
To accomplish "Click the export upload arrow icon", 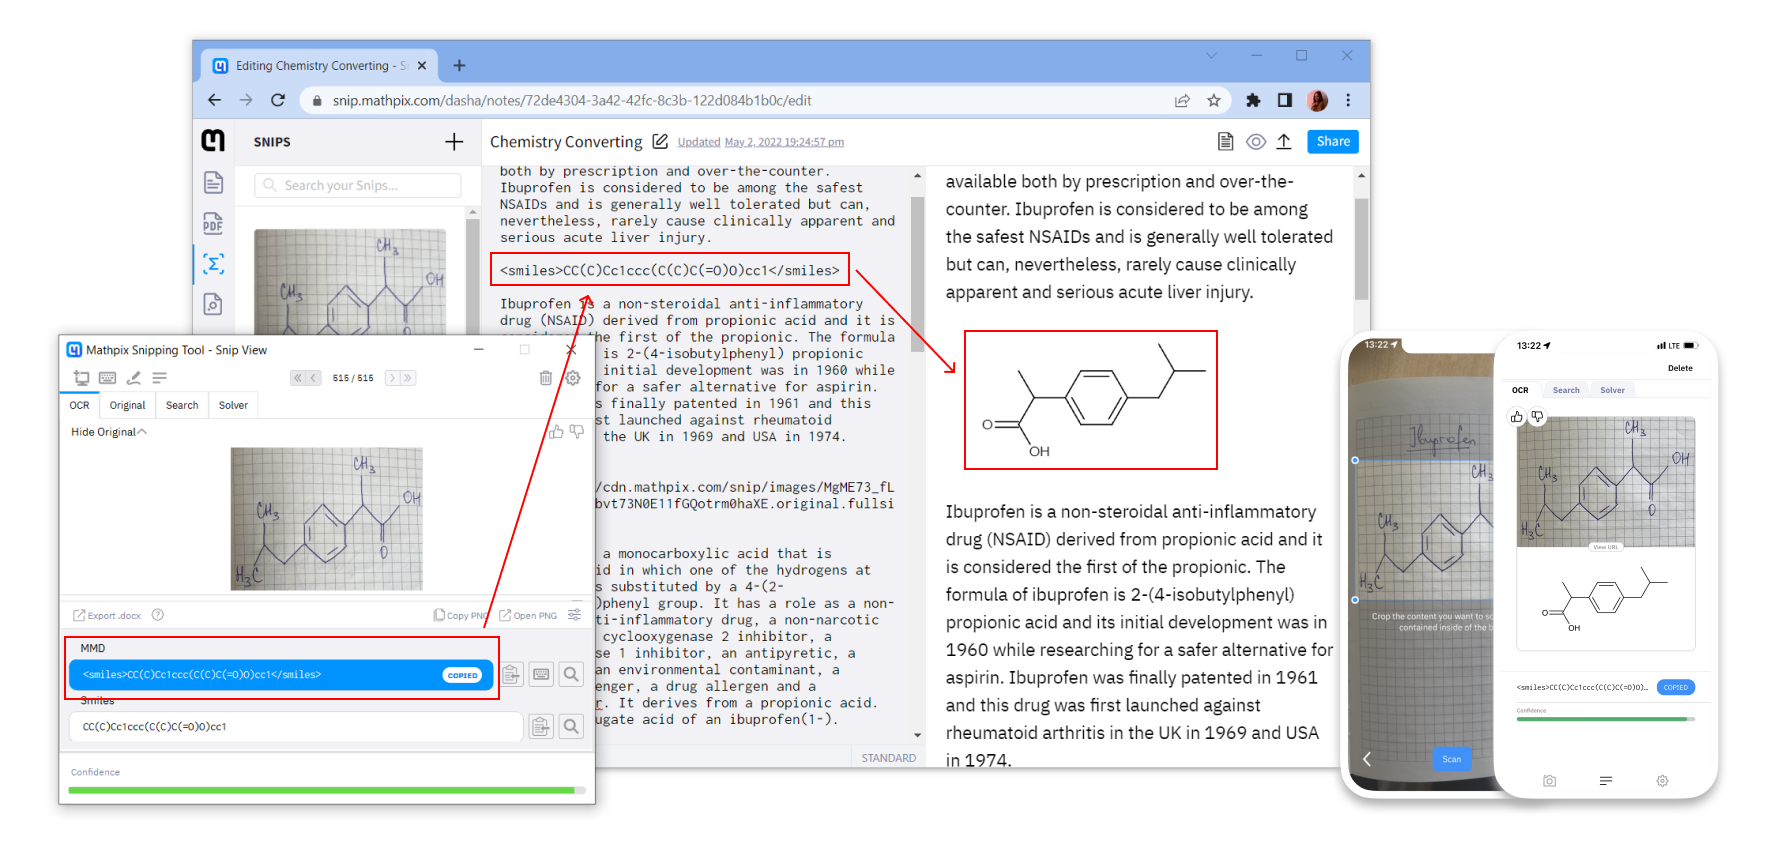I will coord(1284,142).
